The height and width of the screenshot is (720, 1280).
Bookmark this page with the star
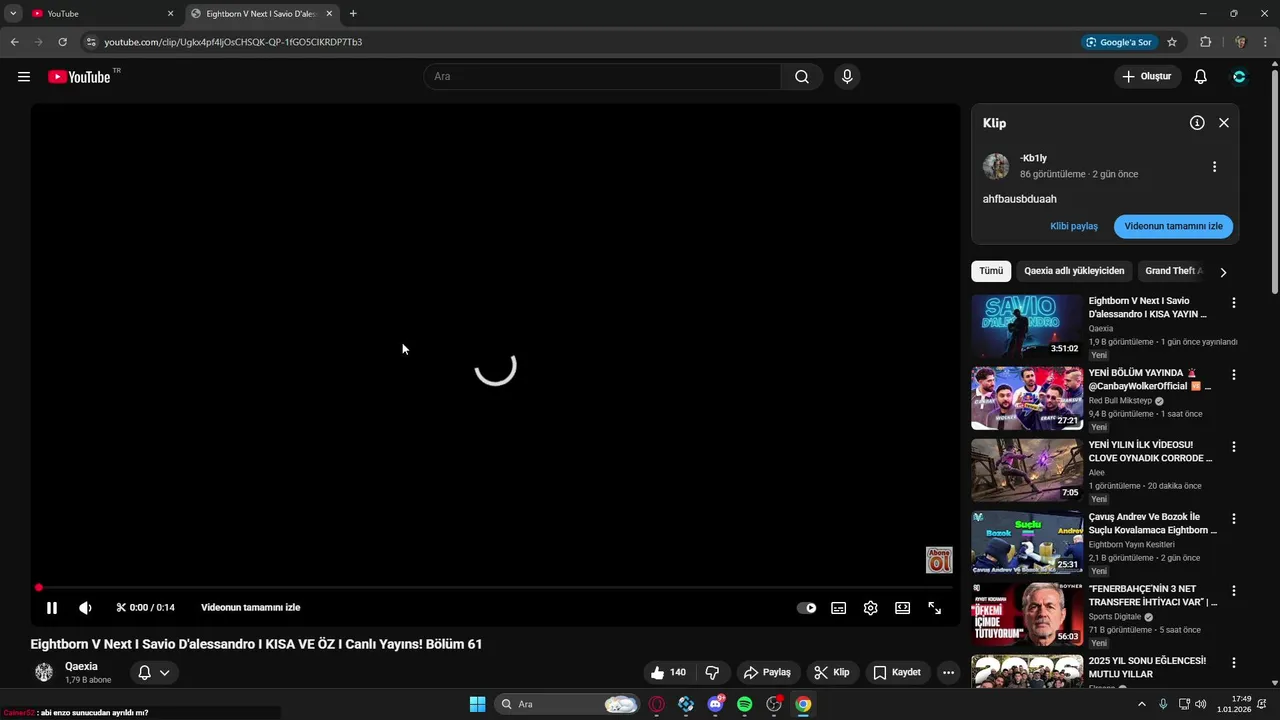pyautogui.click(x=1172, y=42)
